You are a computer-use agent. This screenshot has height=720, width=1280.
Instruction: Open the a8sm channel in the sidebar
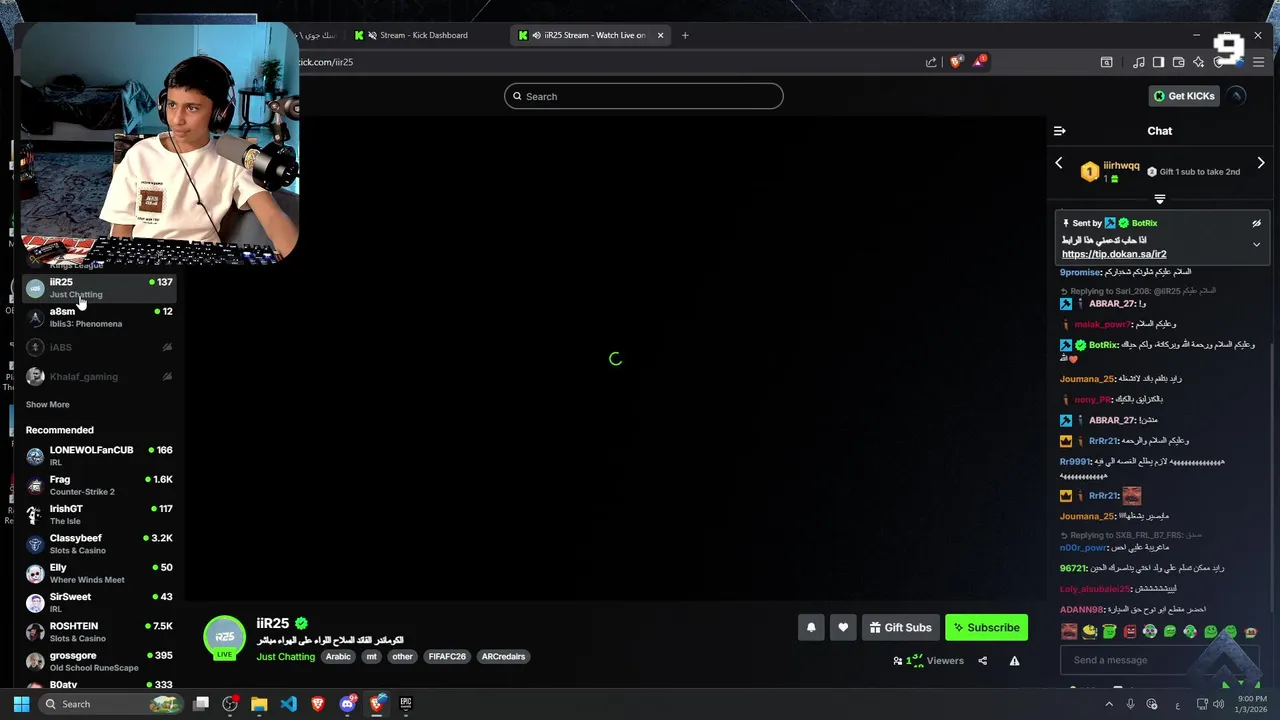[x=100, y=317]
